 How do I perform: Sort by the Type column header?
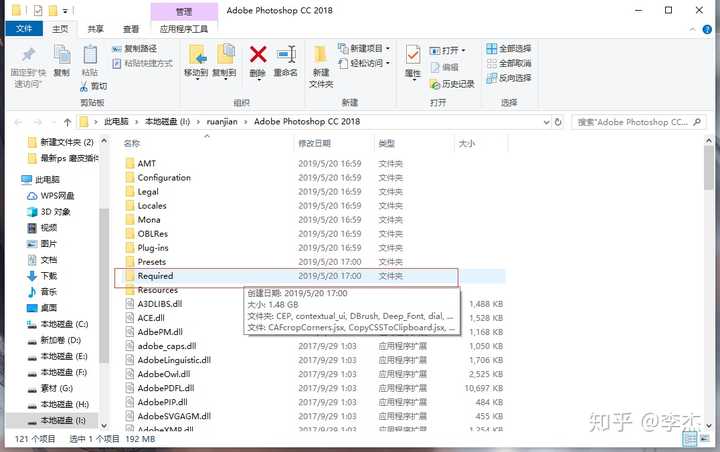(386, 143)
